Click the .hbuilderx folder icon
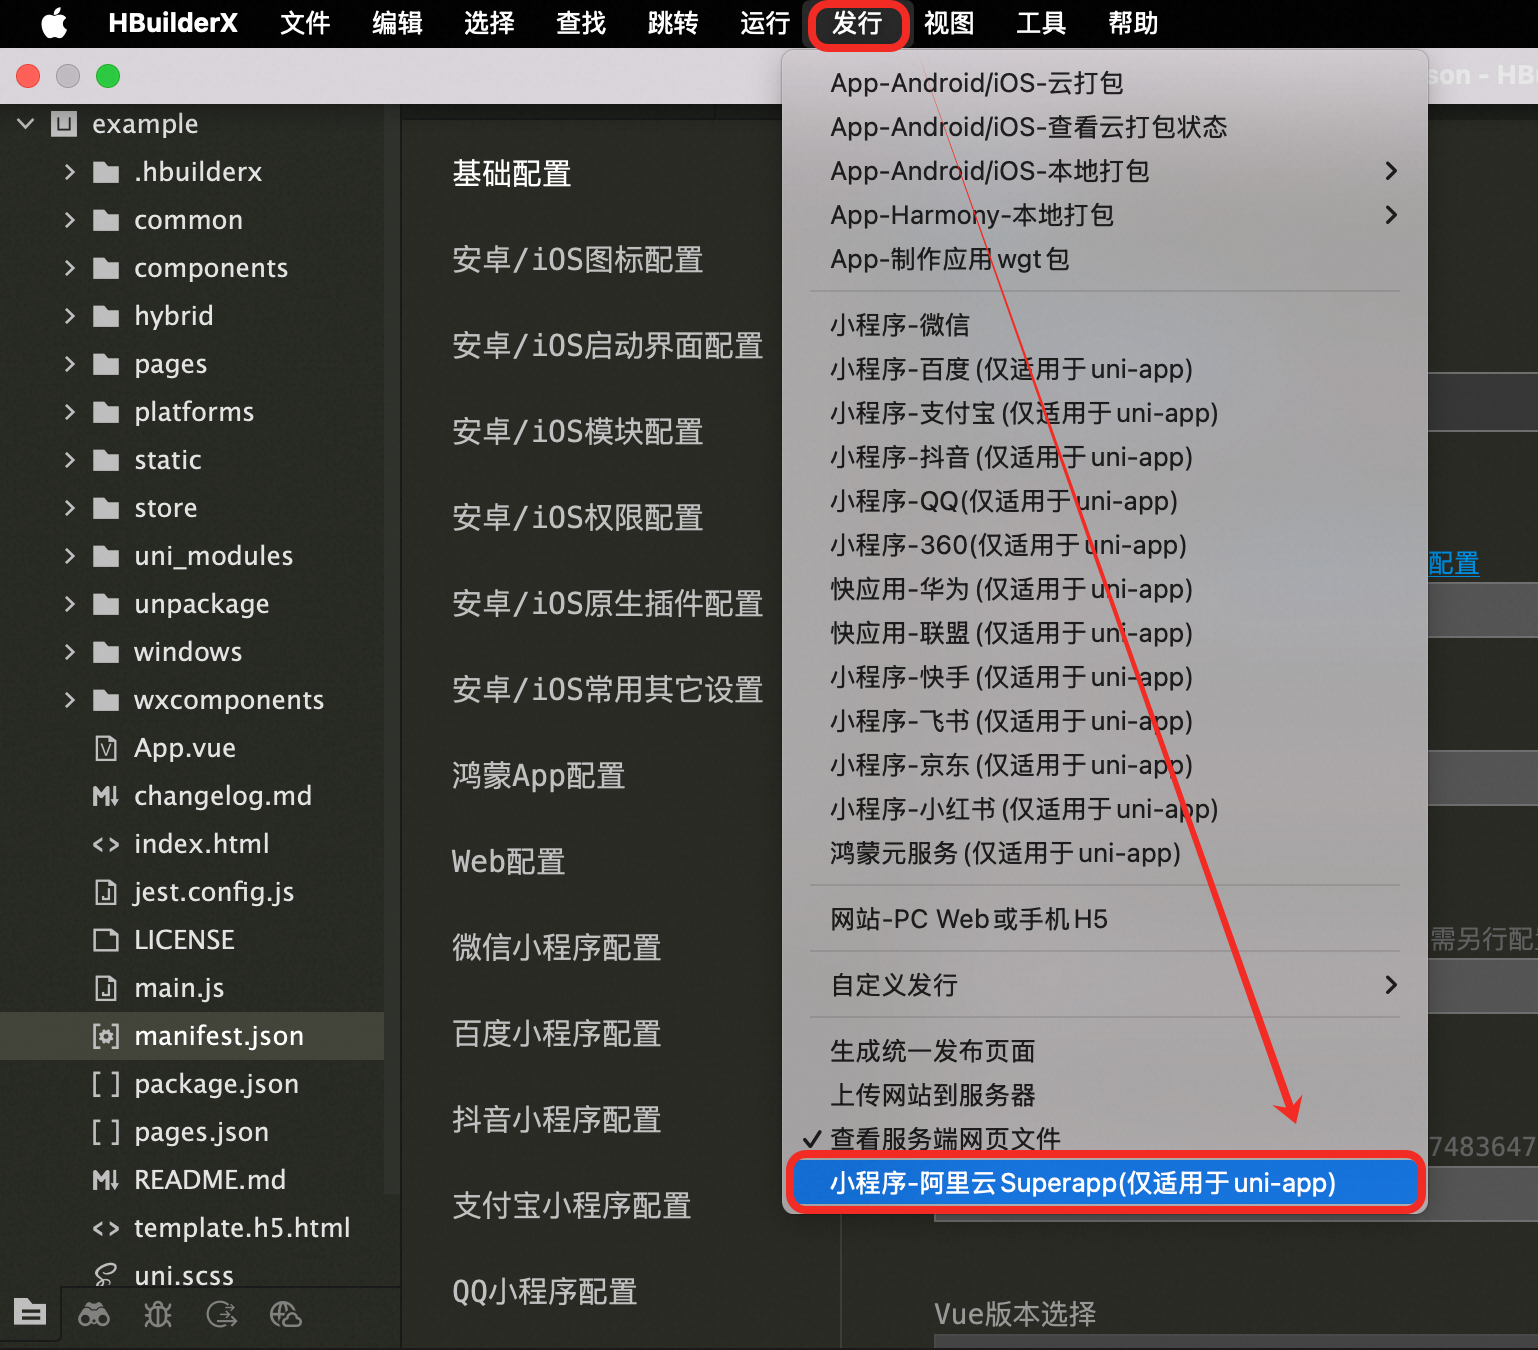The image size is (1538, 1350). click(x=106, y=172)
